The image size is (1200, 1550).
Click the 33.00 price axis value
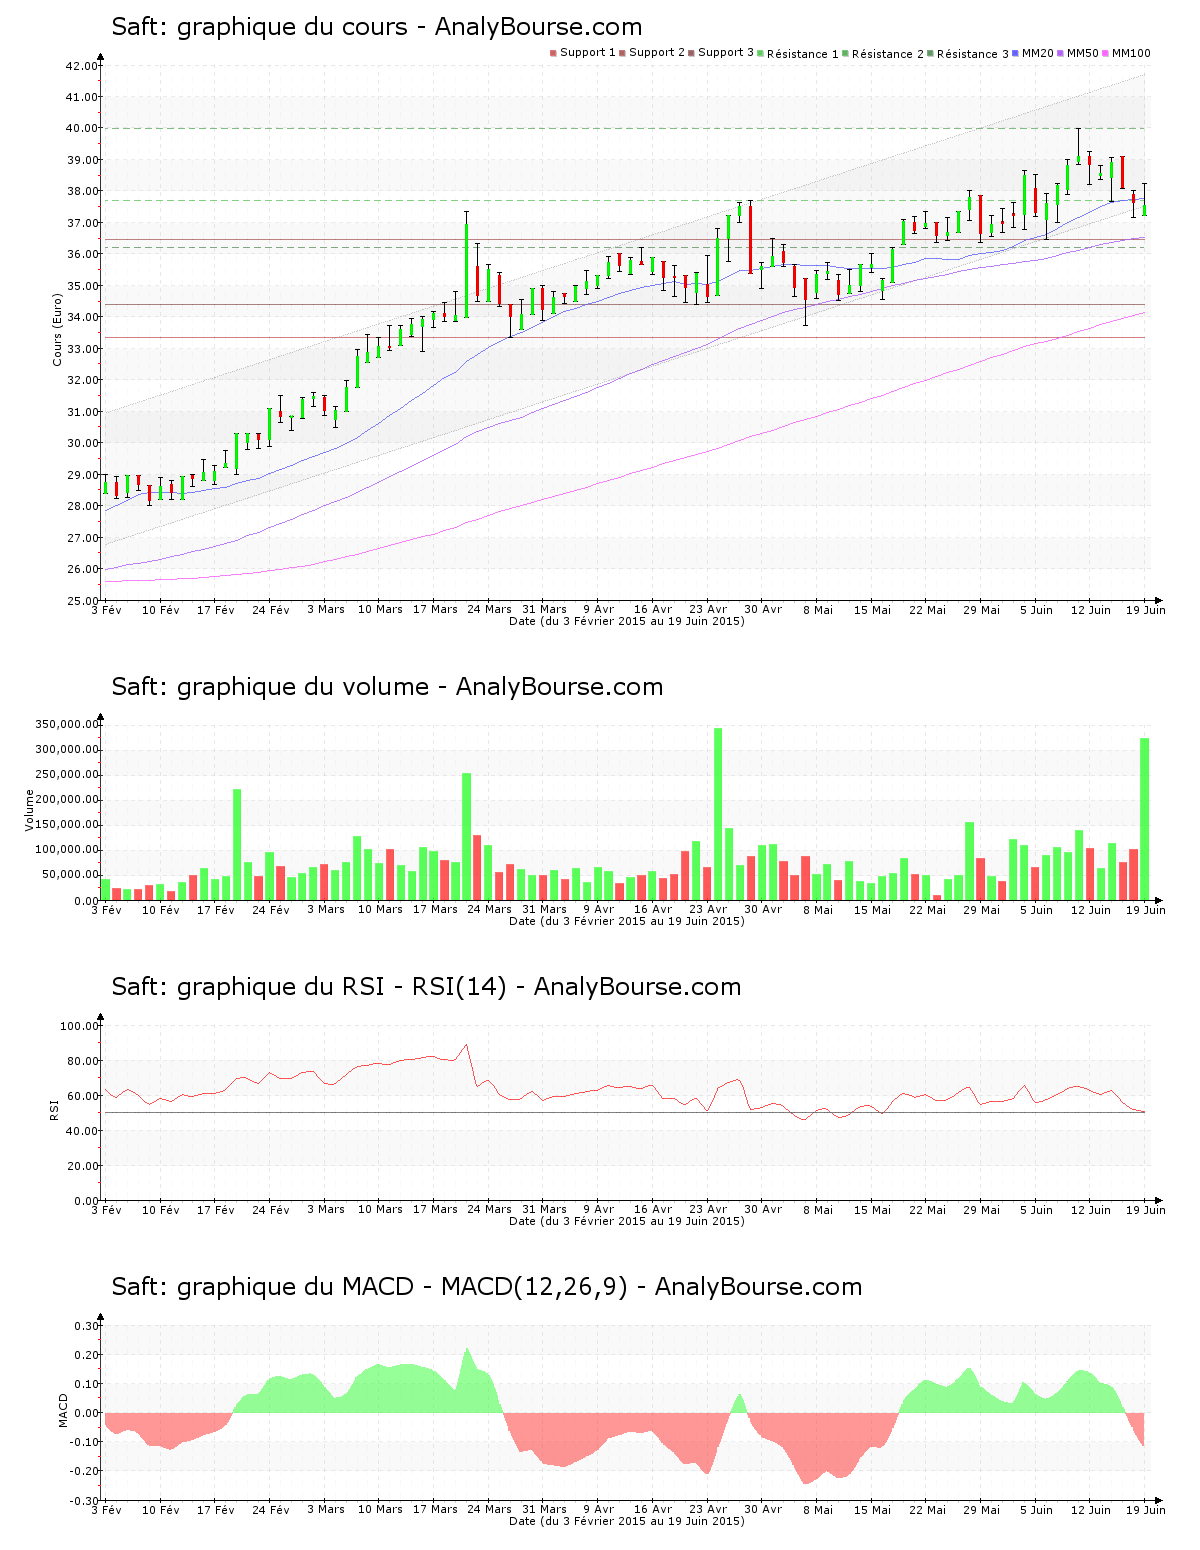click(83, 349)
